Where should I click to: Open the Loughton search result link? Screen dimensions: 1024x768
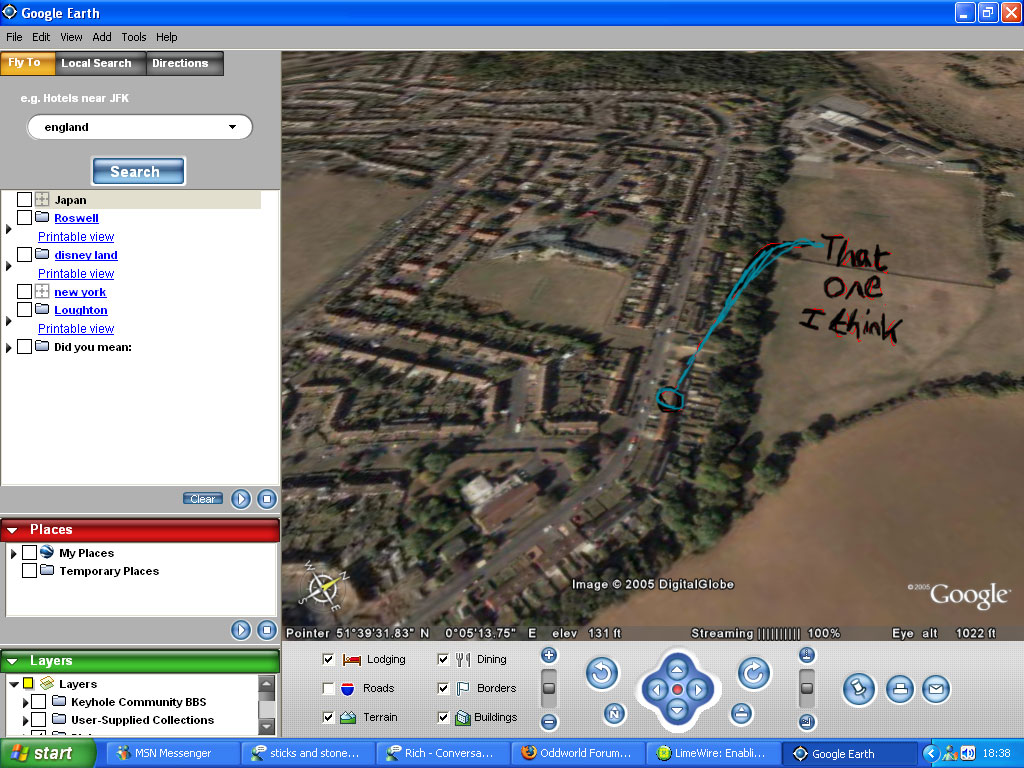click(80, 310)
